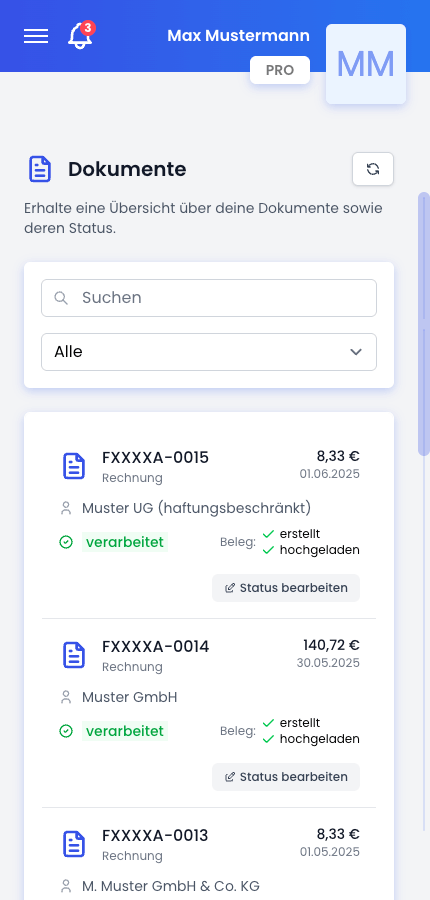Click the Max Mustermann user name
The width and height of the screenshot is (430, 900).
[238, 36]
